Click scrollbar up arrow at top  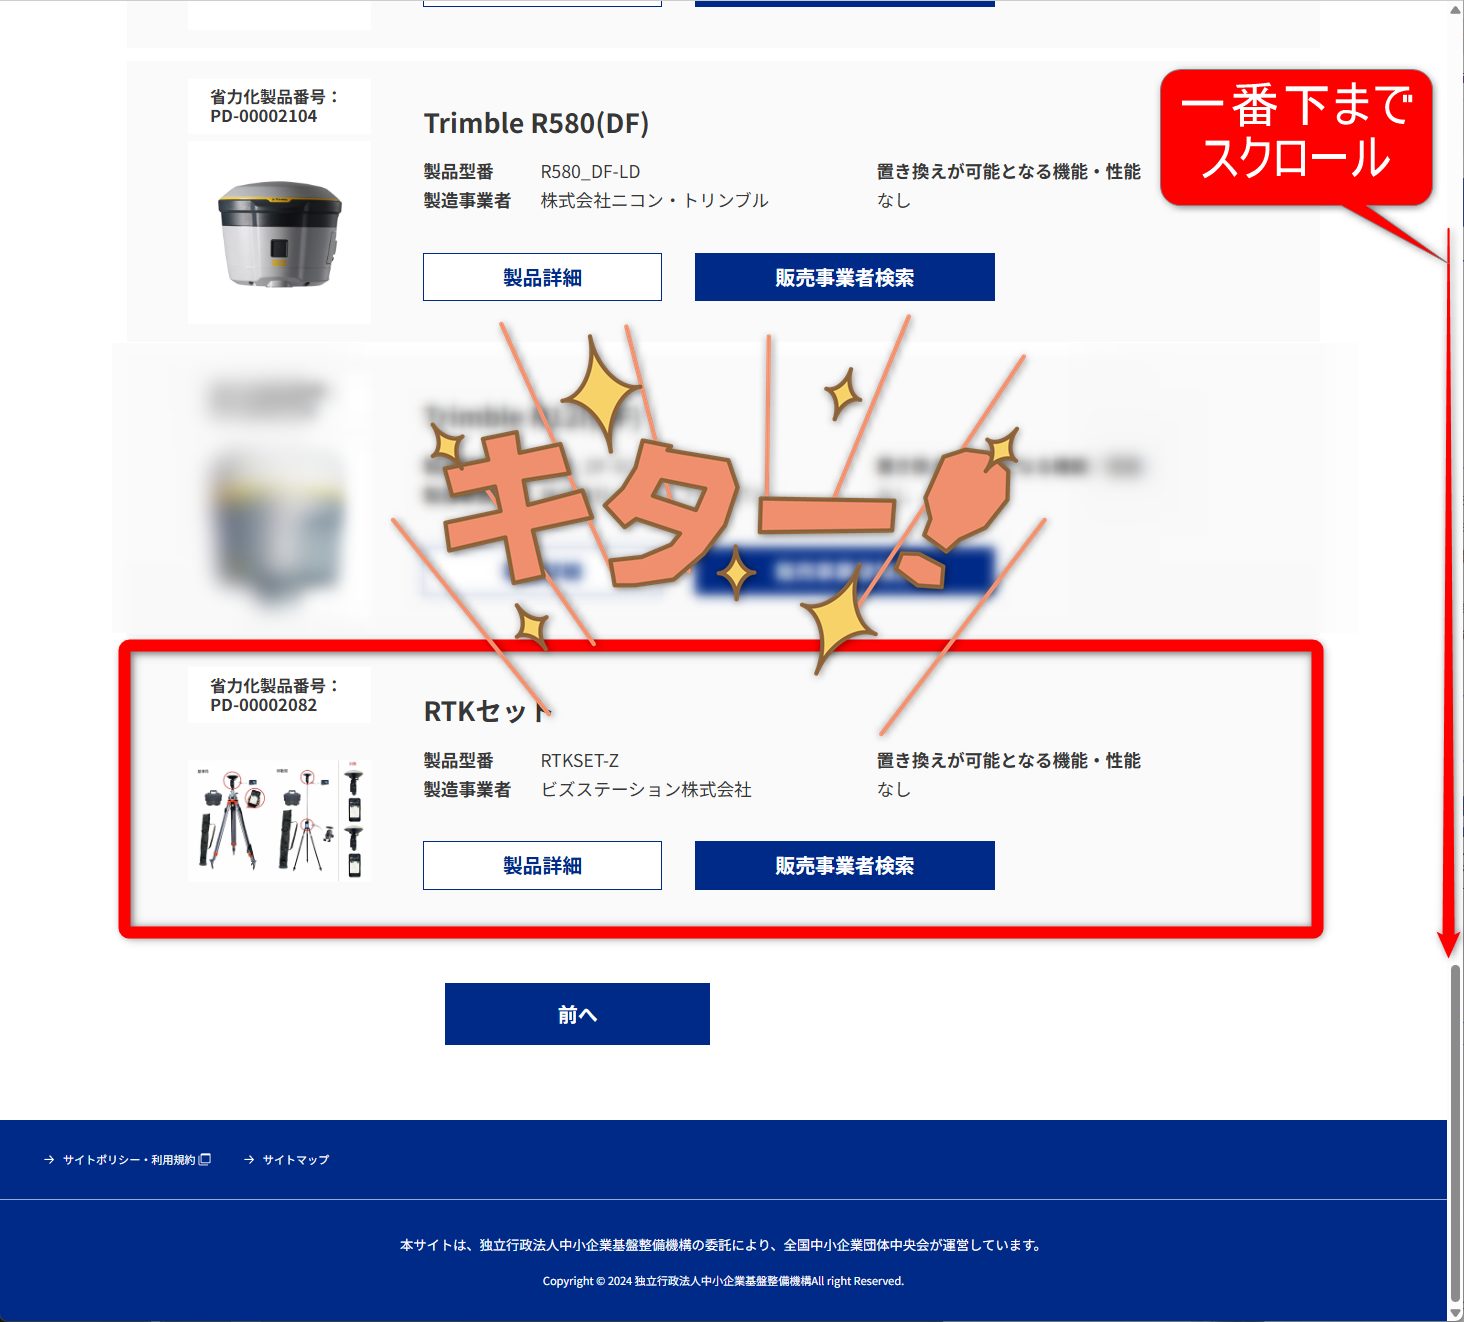pyautogui.click(x=1455, y=8)
